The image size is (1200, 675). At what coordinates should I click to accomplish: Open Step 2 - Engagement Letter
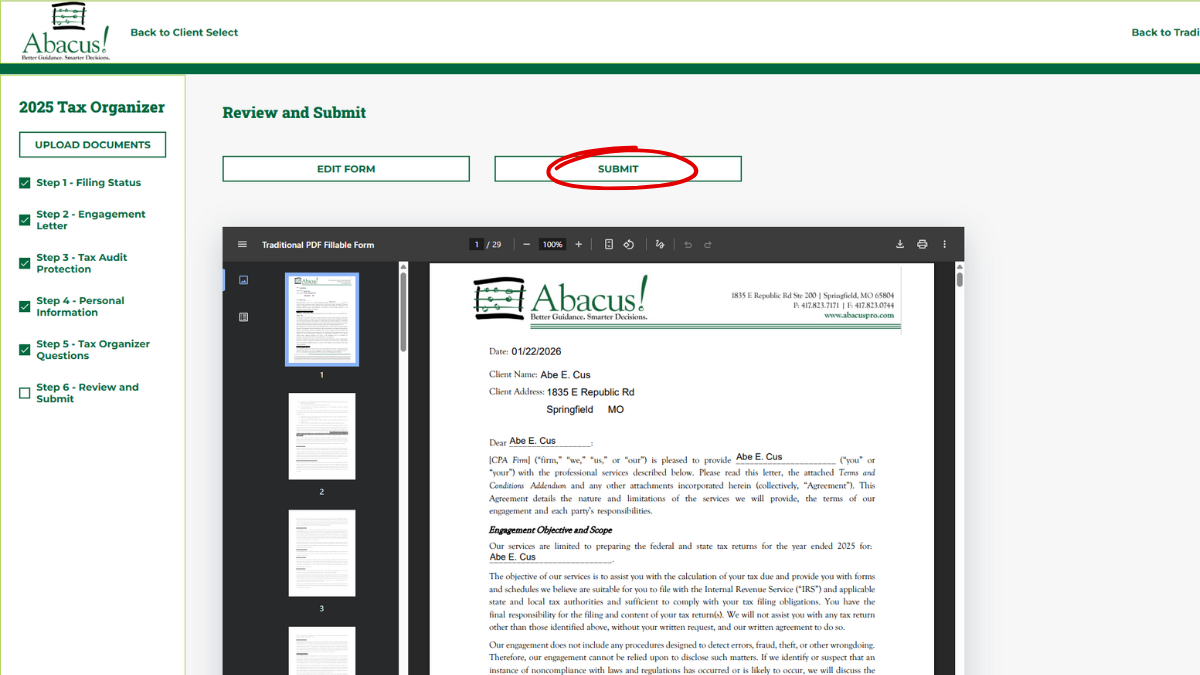click(90, 220)
